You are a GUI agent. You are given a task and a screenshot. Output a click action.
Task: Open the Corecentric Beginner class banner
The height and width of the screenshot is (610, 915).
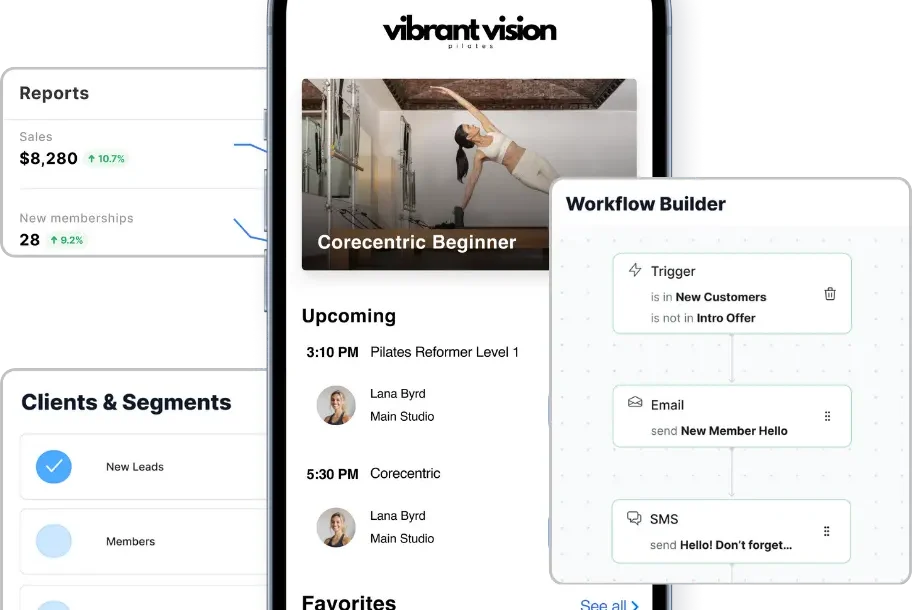point(469,174)
